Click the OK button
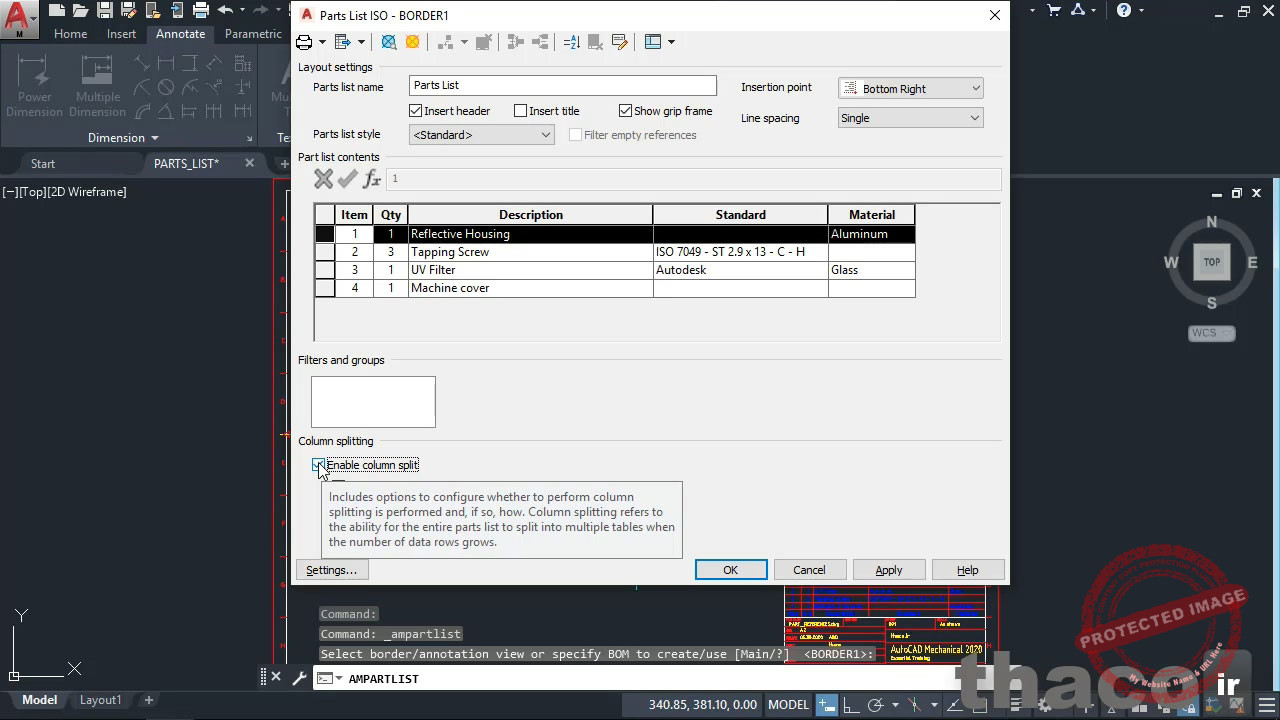The height and width of the screenshot is (720, 1280). [x=731, y=570]
